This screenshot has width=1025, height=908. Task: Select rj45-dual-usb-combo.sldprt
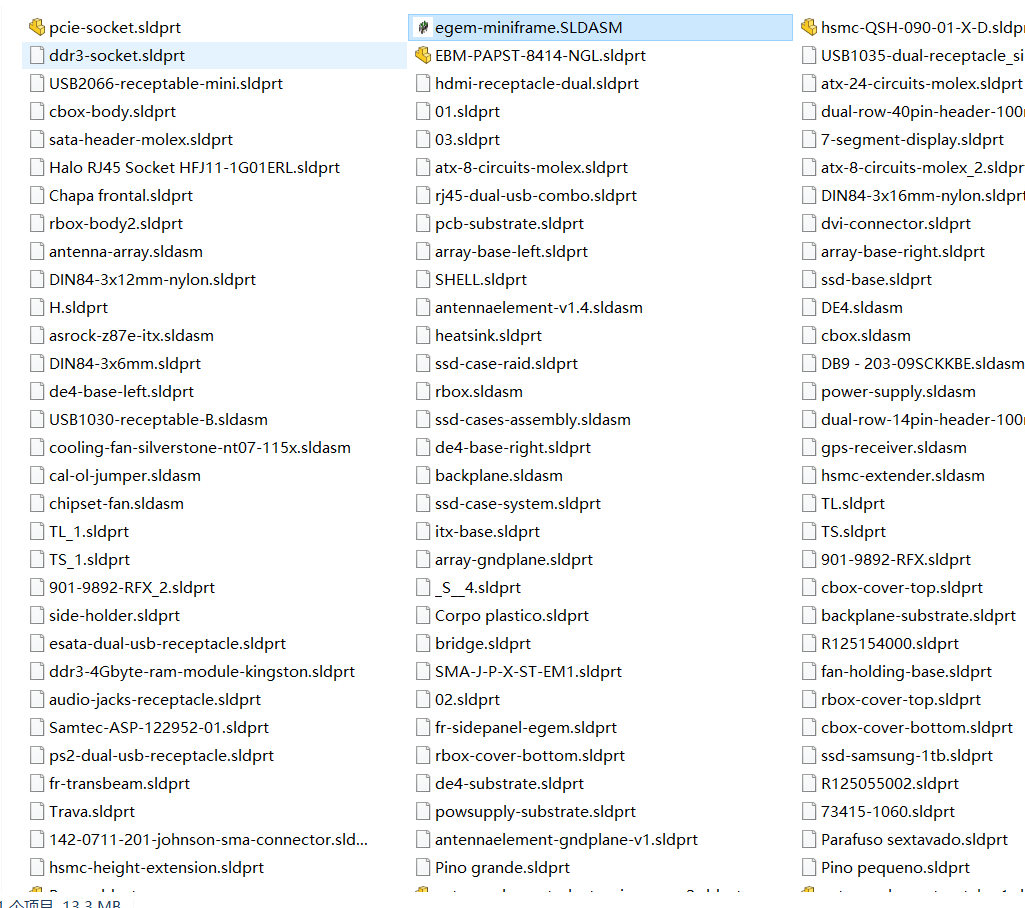(536, 195)
